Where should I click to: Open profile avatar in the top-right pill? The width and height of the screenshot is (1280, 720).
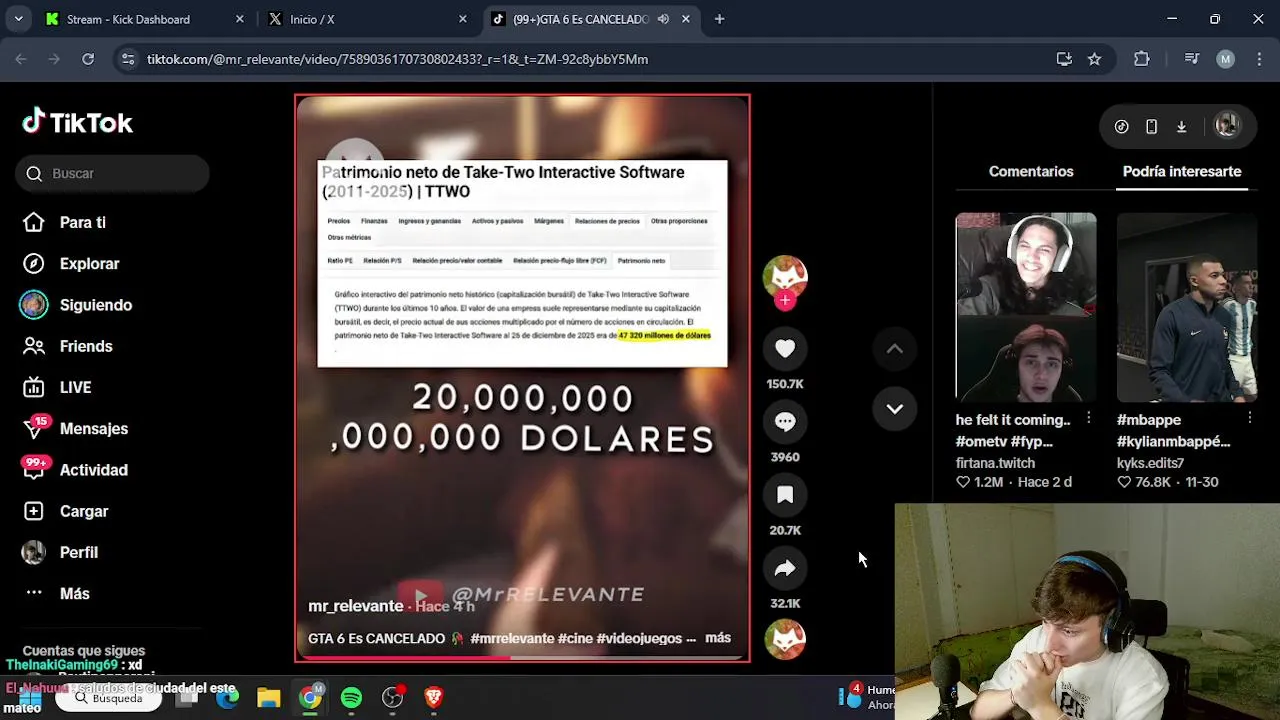1227,126
